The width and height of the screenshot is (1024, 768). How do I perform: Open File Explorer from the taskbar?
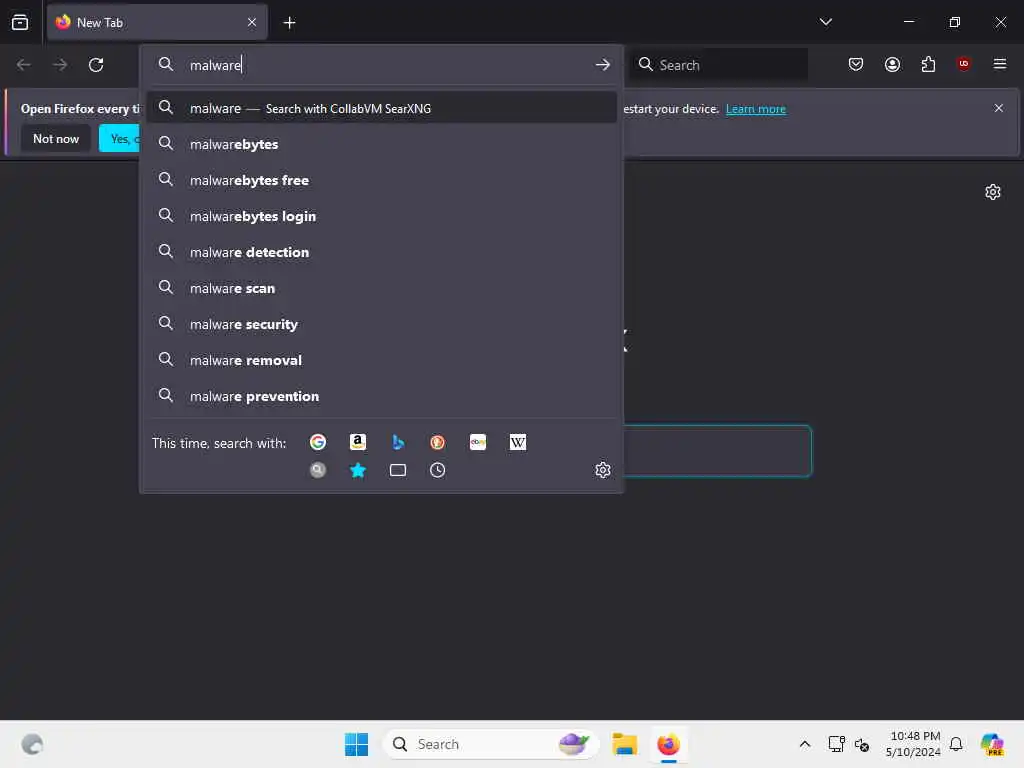[x=624, y=744]
